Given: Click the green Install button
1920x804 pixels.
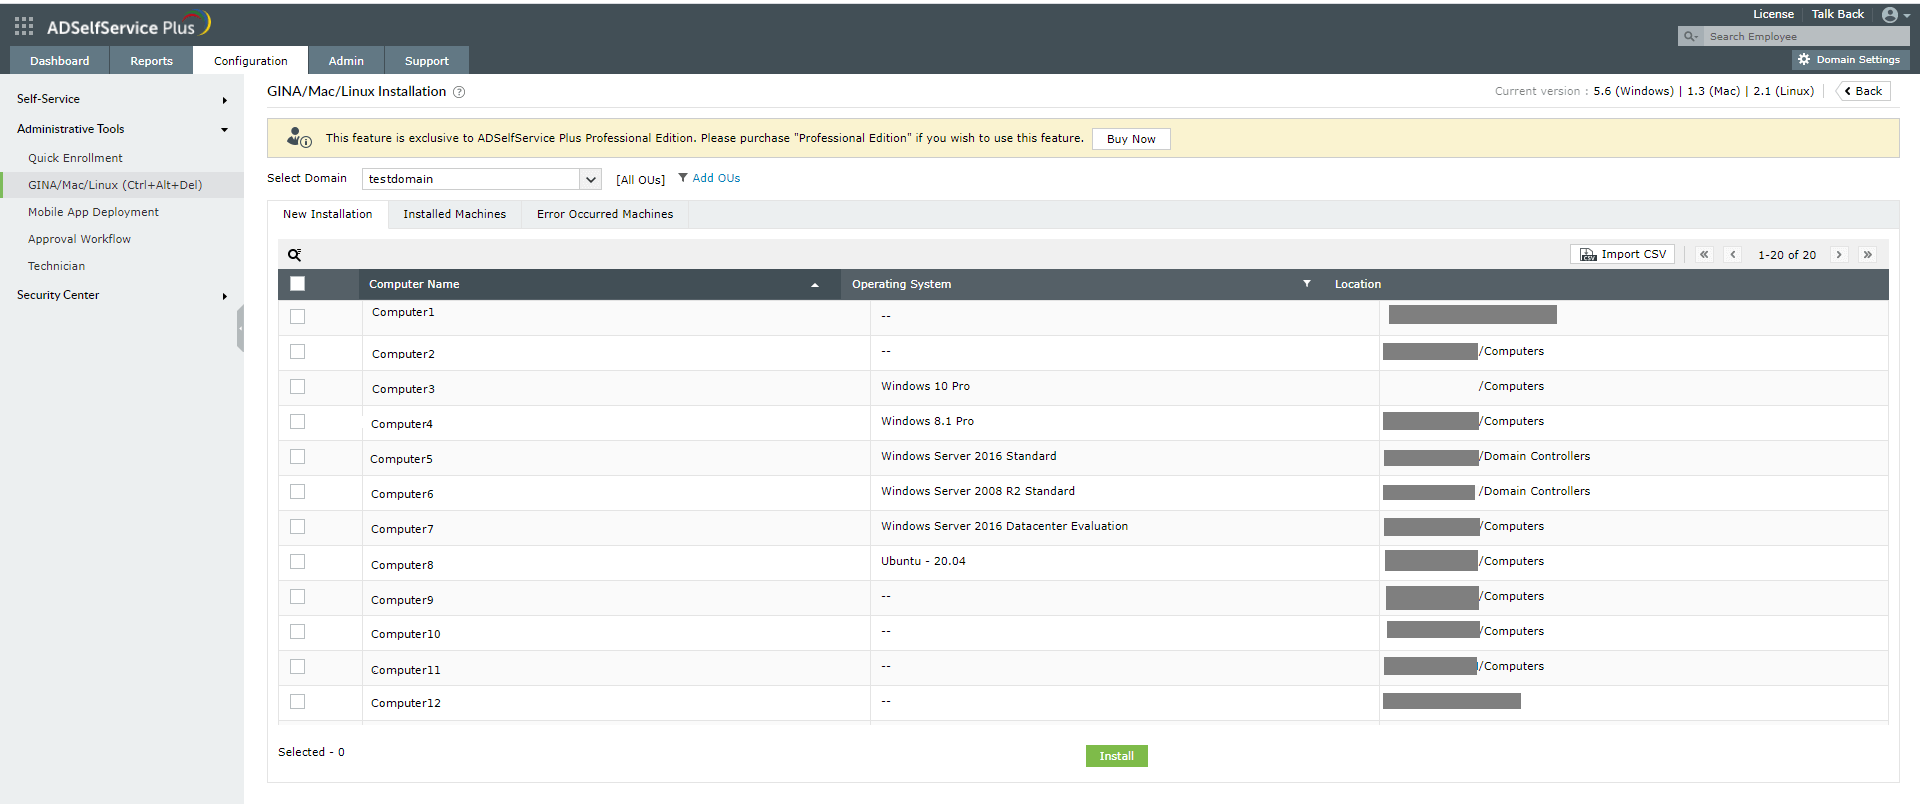Looking at the screenshot, I should (x=1117, y=756).
